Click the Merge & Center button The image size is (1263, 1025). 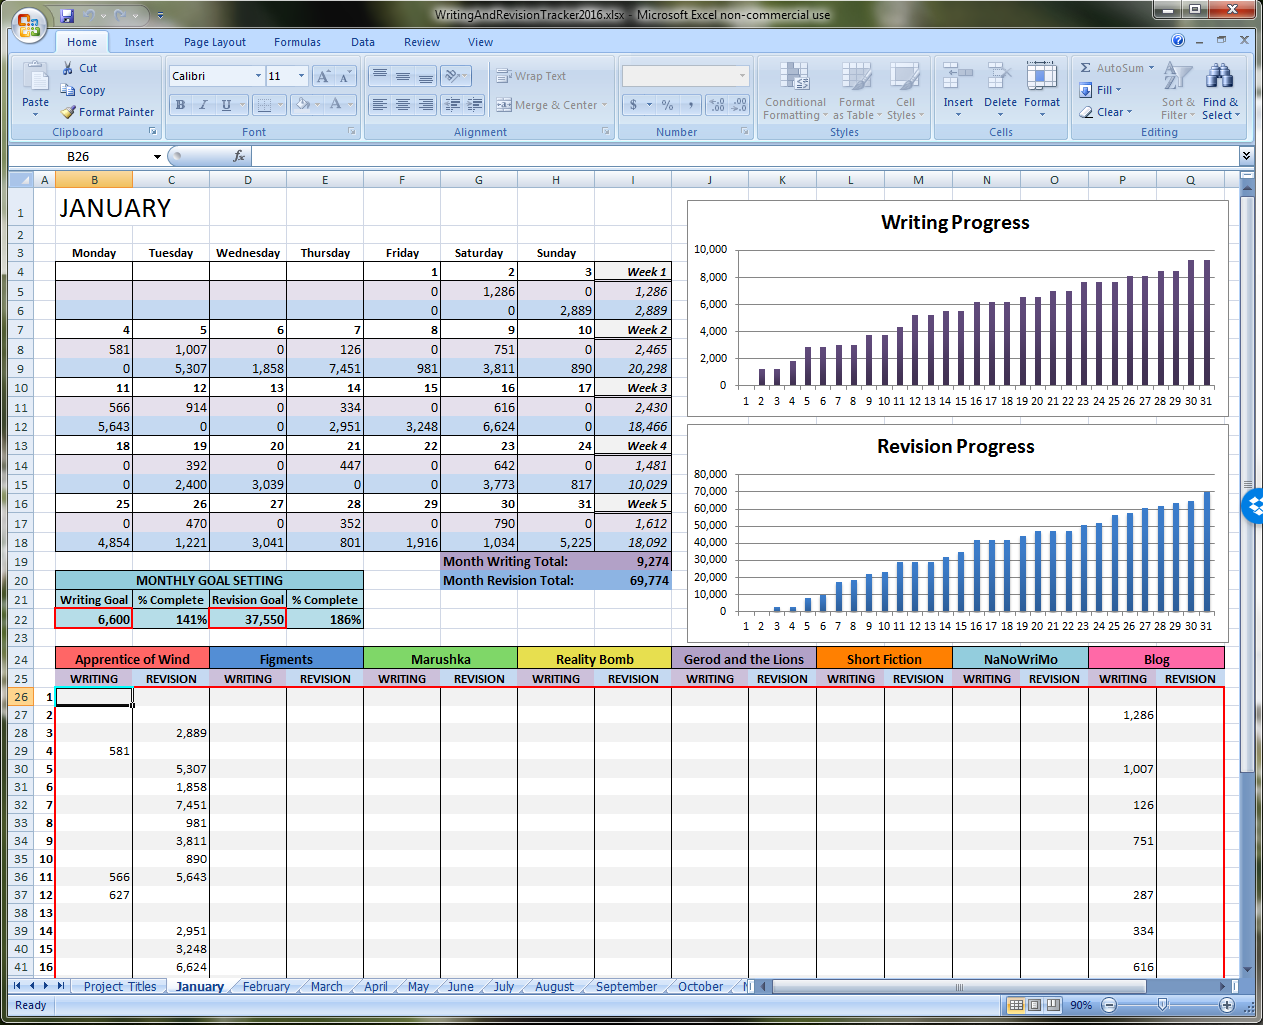[x=546, y=105]
